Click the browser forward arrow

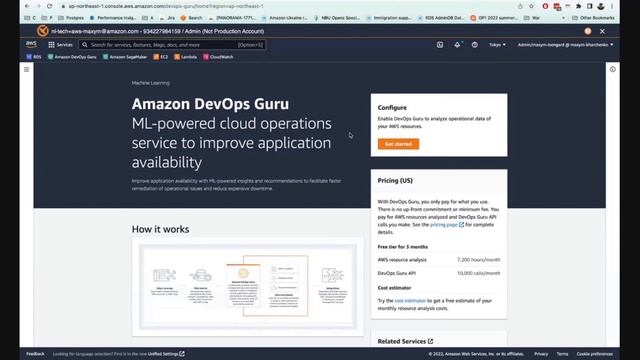click(x=38, y=6)
